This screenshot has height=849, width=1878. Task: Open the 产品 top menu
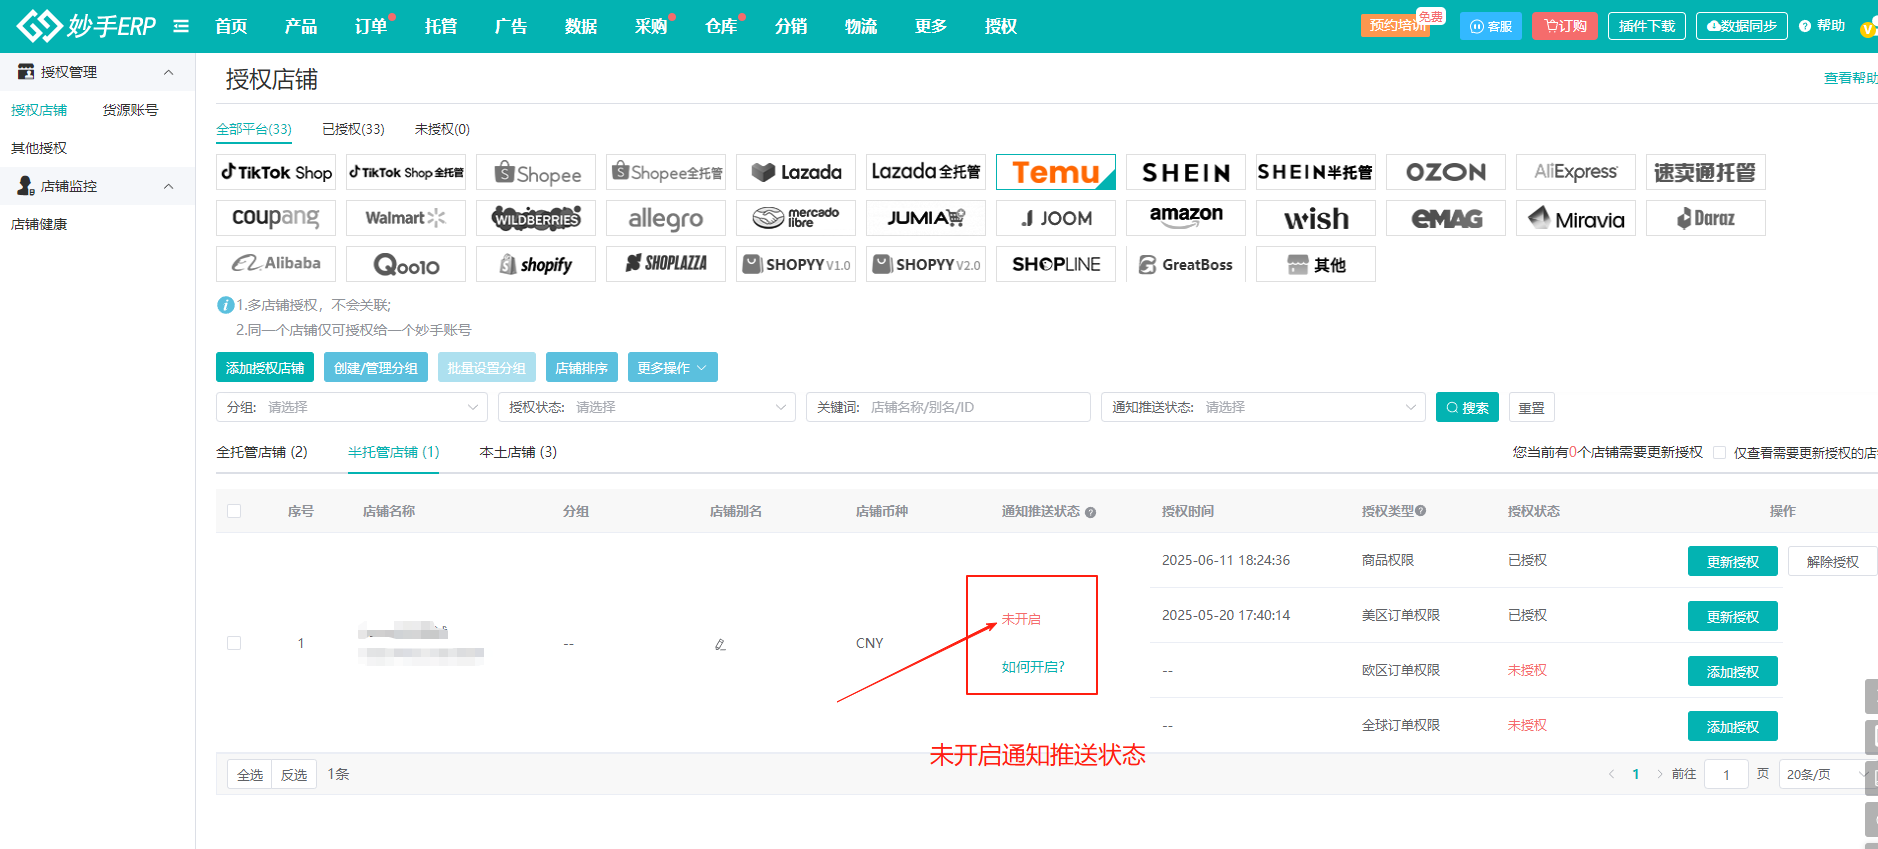(x=301, y=26)
